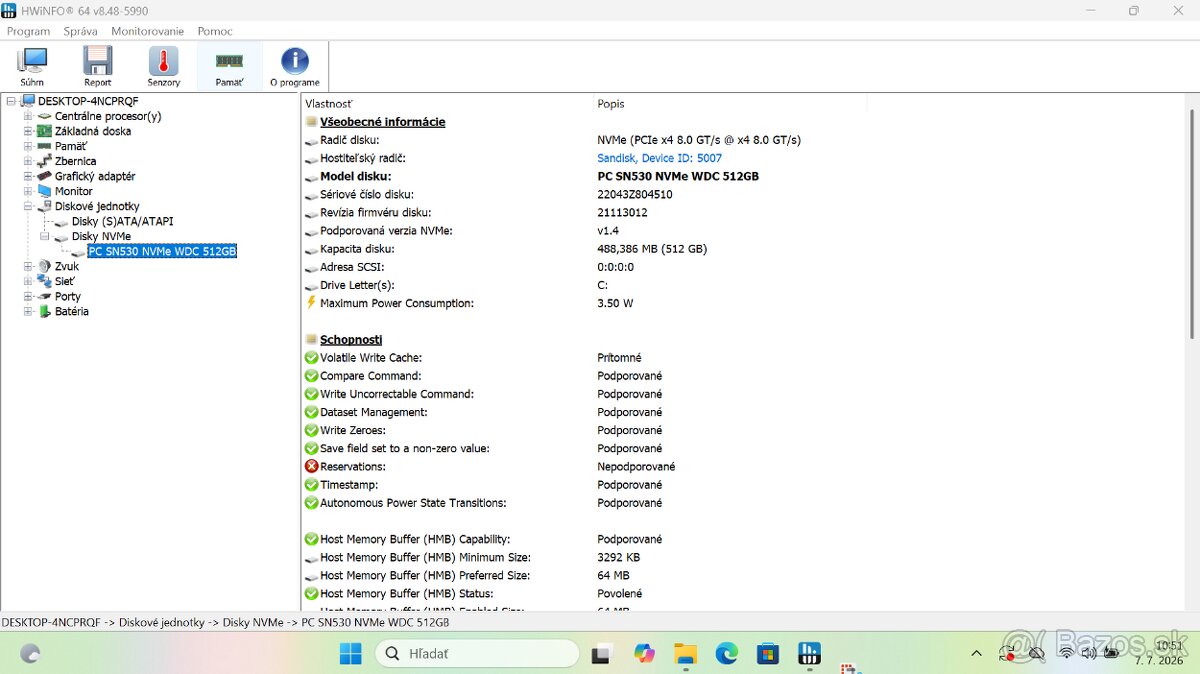
Task: Select the DESKTOP-4NCPRQF root tree item
Action: [x=88, y=101]
